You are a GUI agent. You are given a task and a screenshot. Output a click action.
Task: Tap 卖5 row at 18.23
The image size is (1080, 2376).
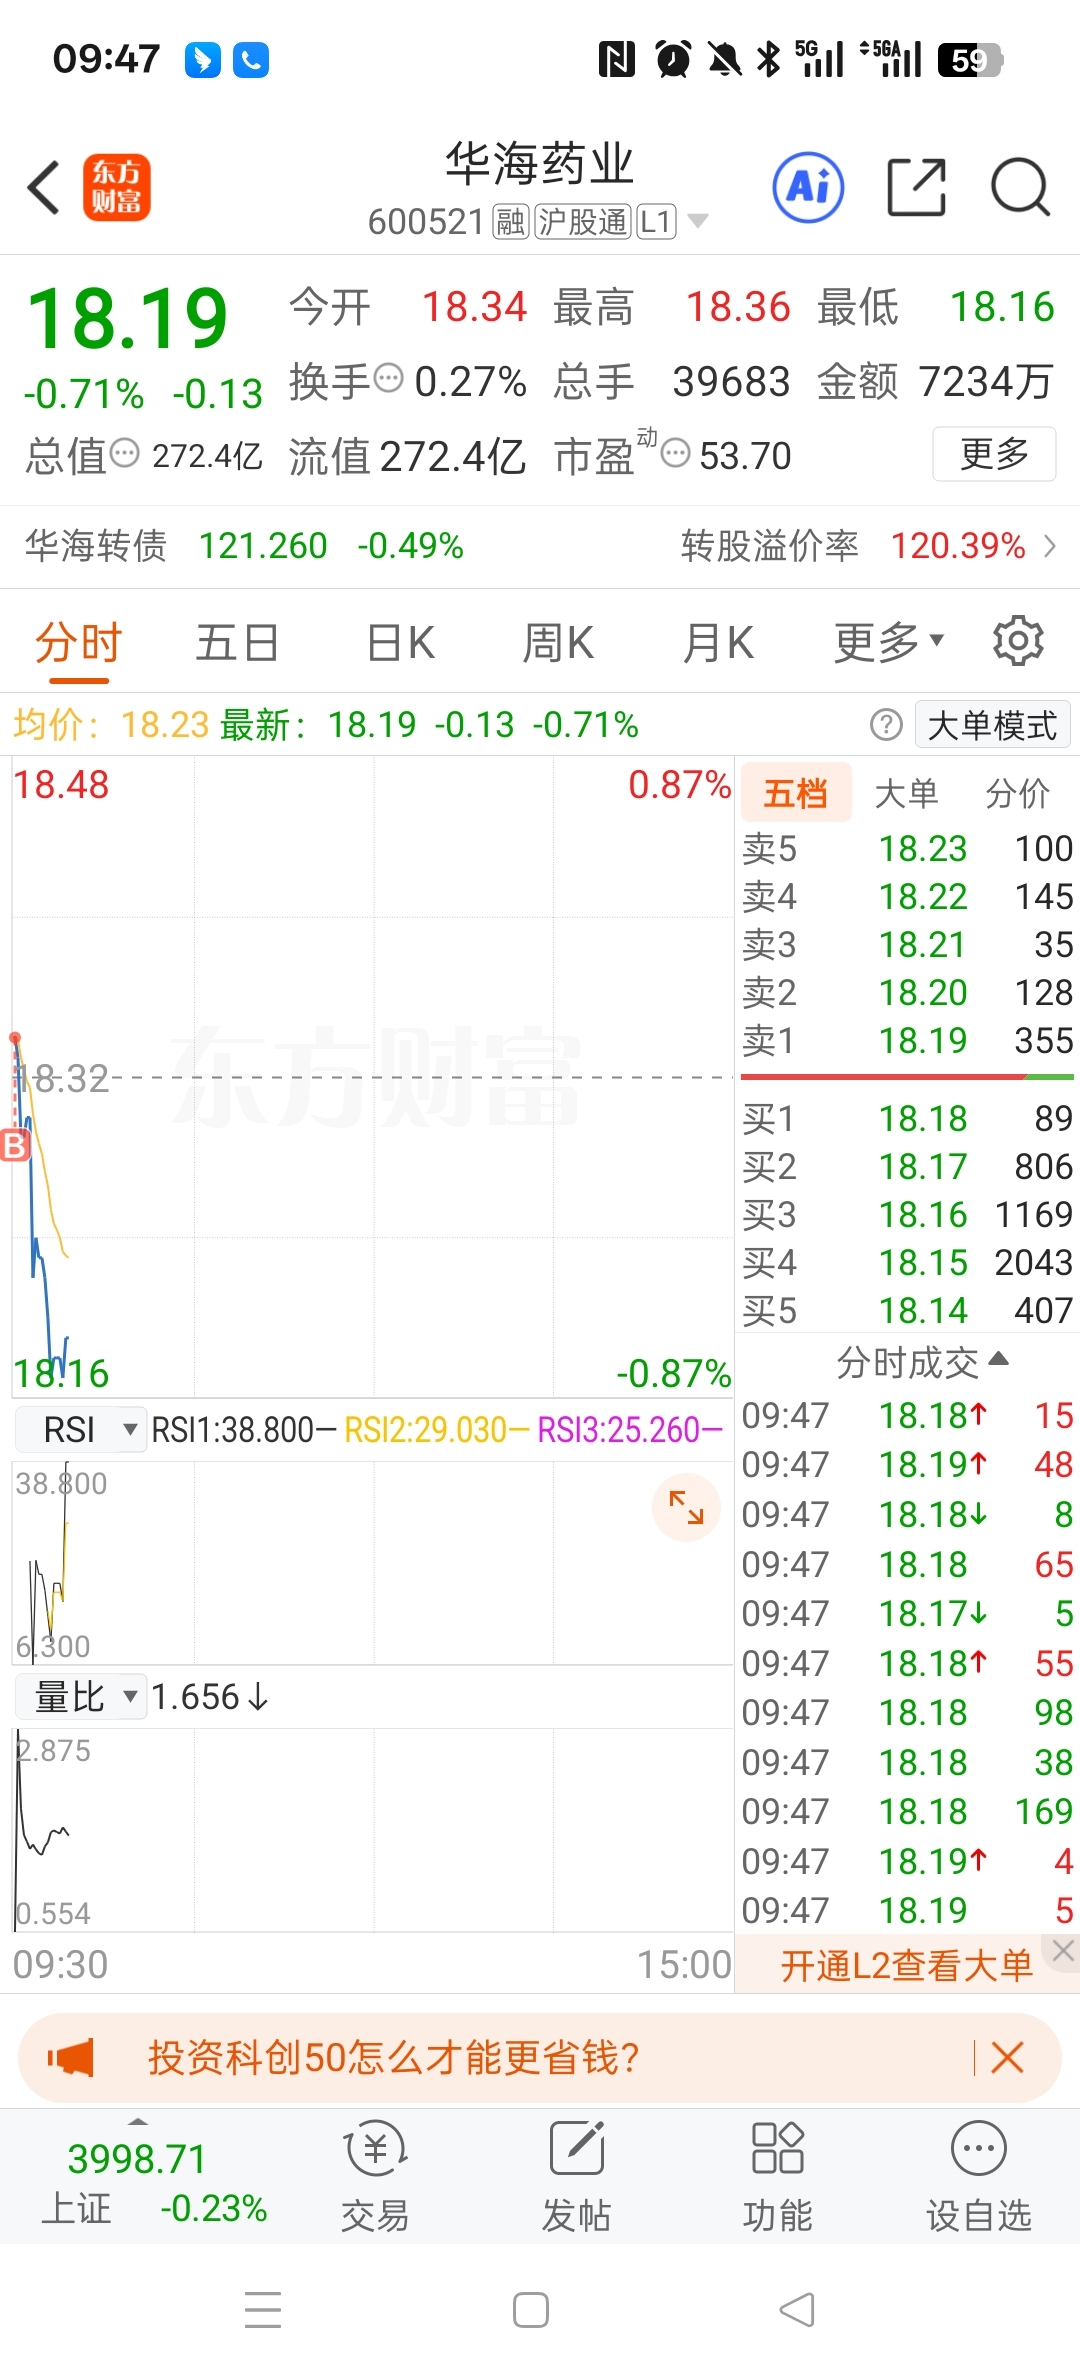coord(907,849)
